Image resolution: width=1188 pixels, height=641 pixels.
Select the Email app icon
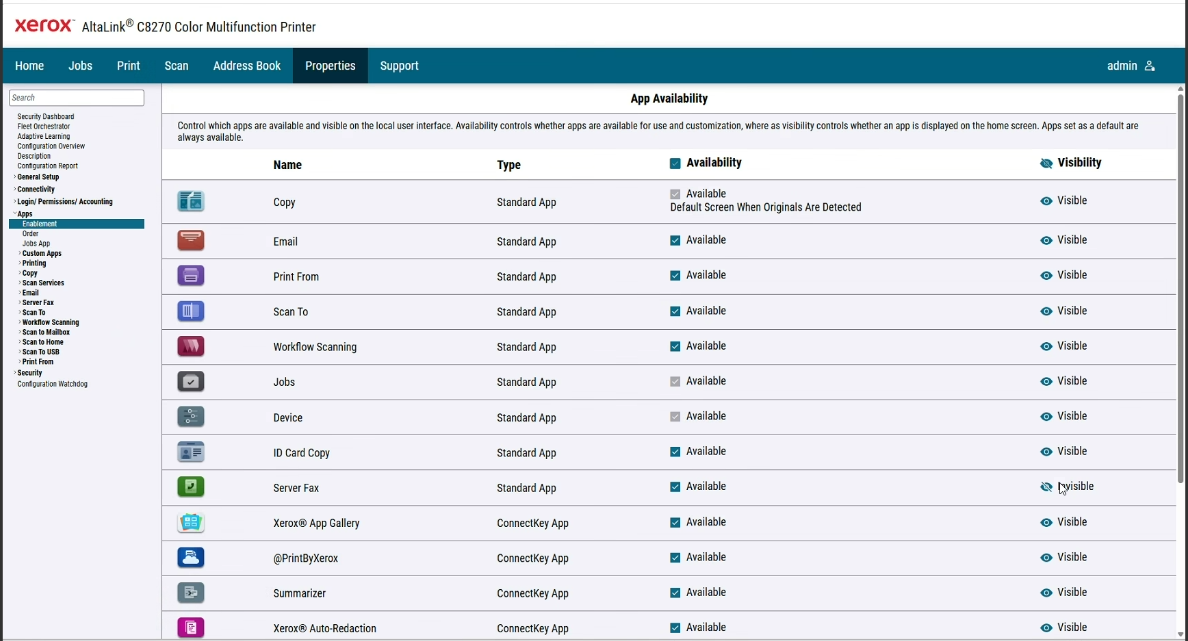(190, 239)
